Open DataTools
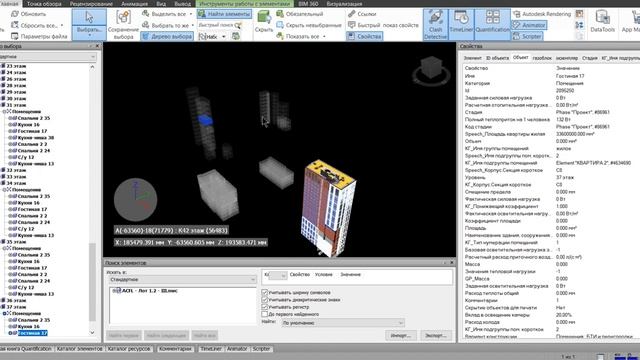 (602, 22)
